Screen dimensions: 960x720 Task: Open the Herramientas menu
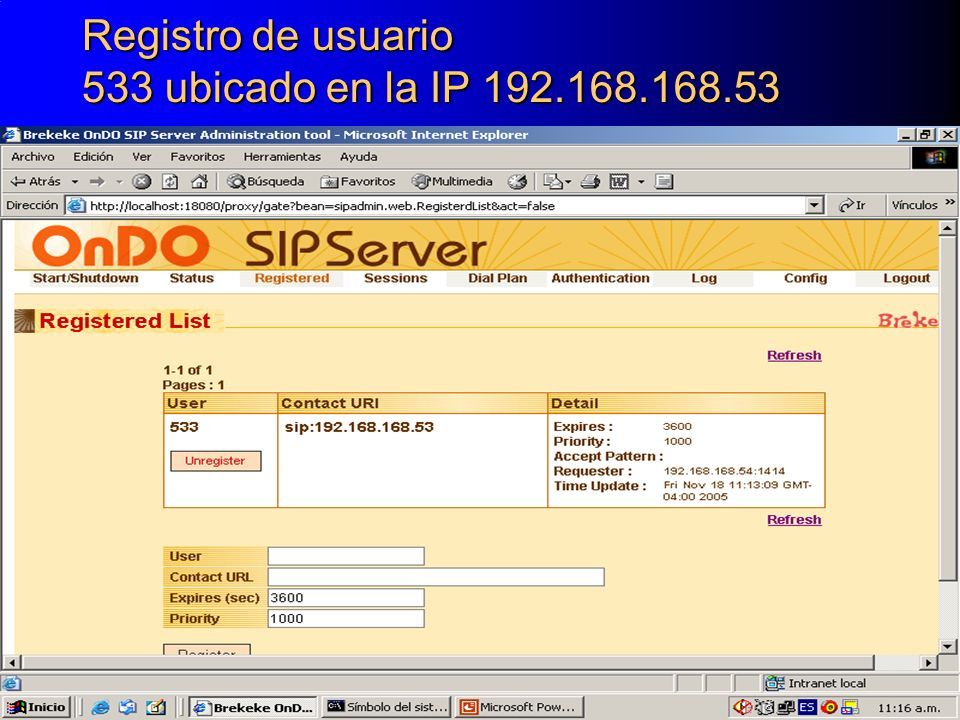282,157
